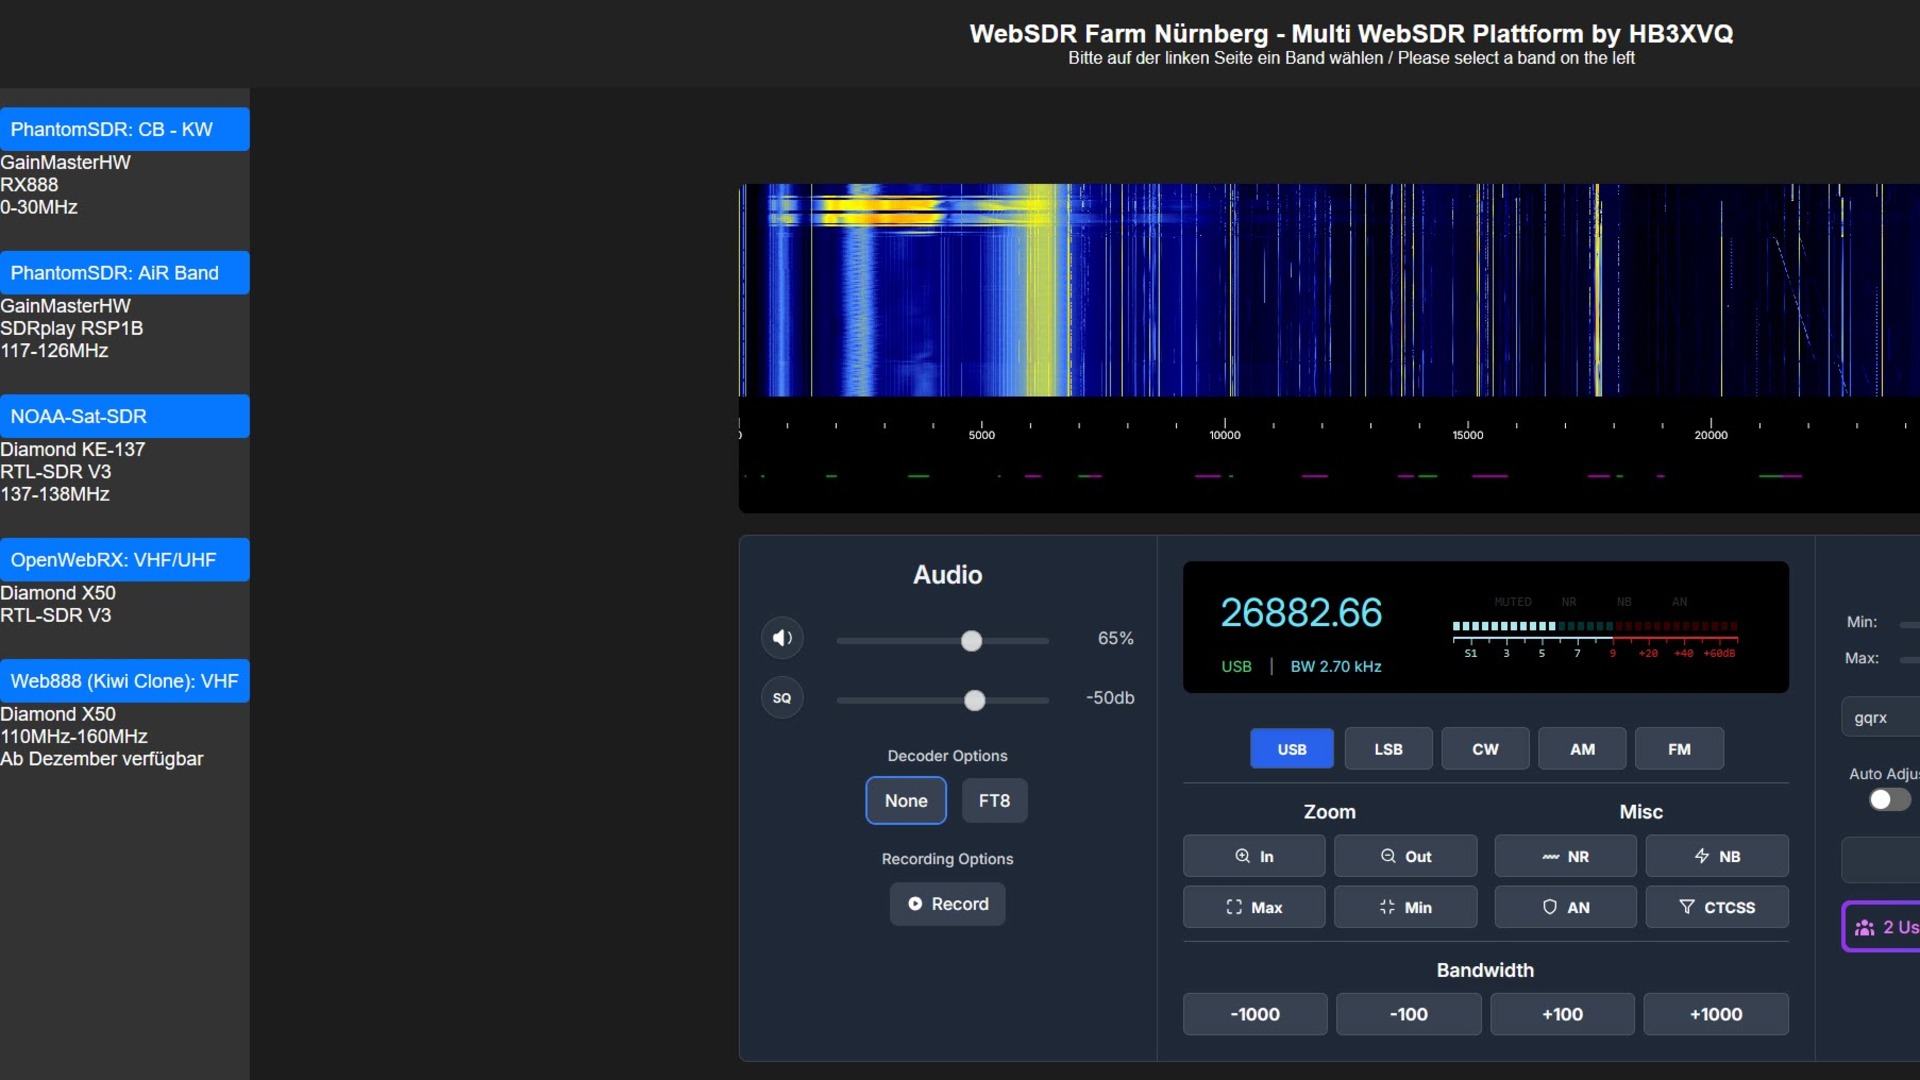Viewport: 1920px width, 1080px height.
Task: Start recording with Record button
Action: pyautogui.click(x=947, y=904)
